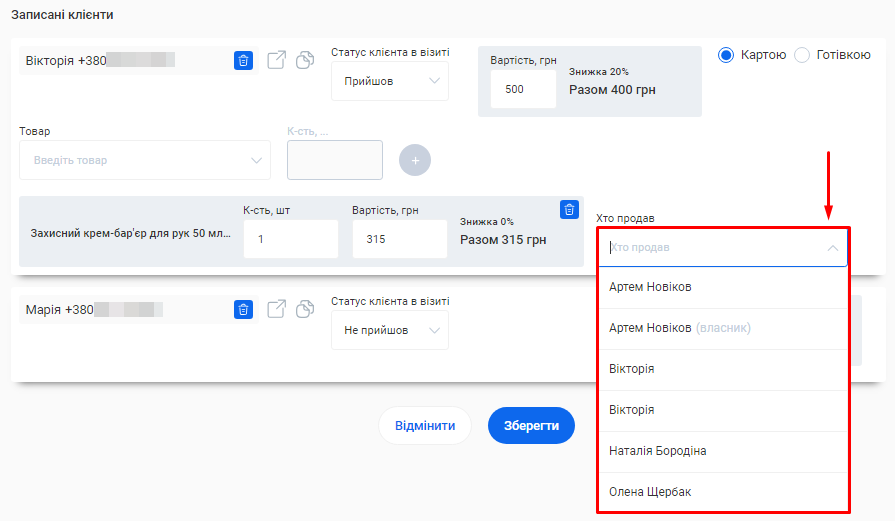
Task: Choose Артем Новіков (власник) from the seller list
Action: click(x=680, y=328)
